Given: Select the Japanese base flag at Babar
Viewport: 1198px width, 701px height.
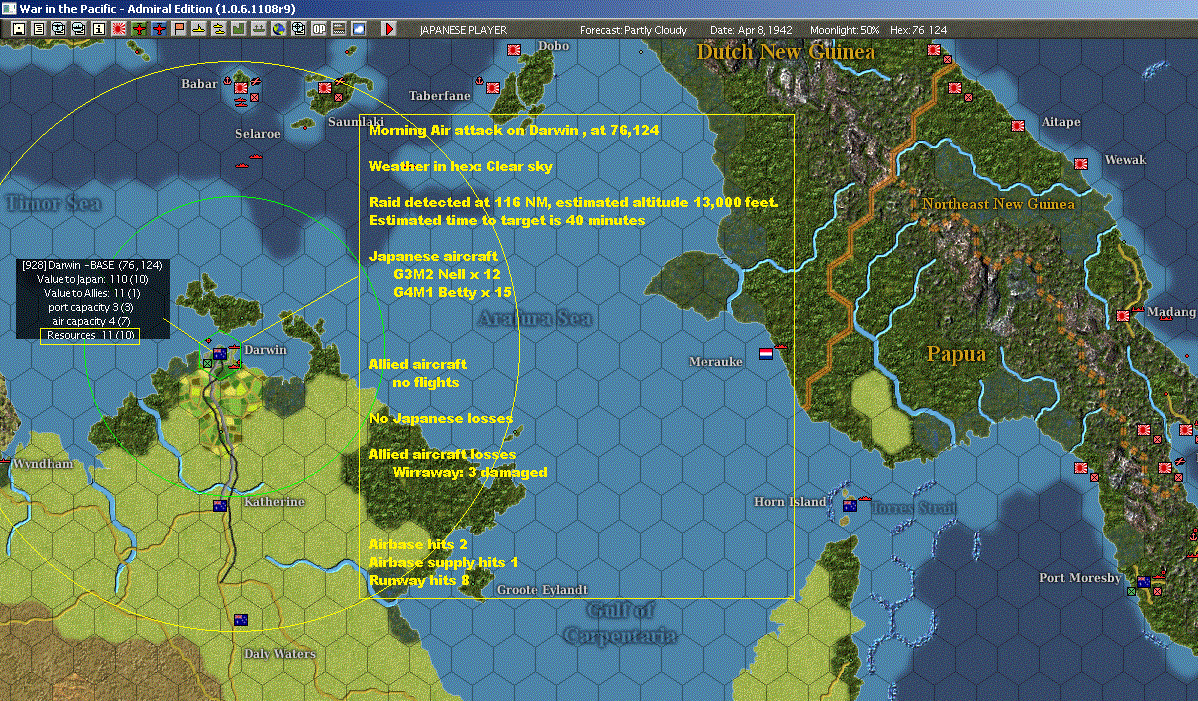Looking at the screenshot, I should coord(241,87).
